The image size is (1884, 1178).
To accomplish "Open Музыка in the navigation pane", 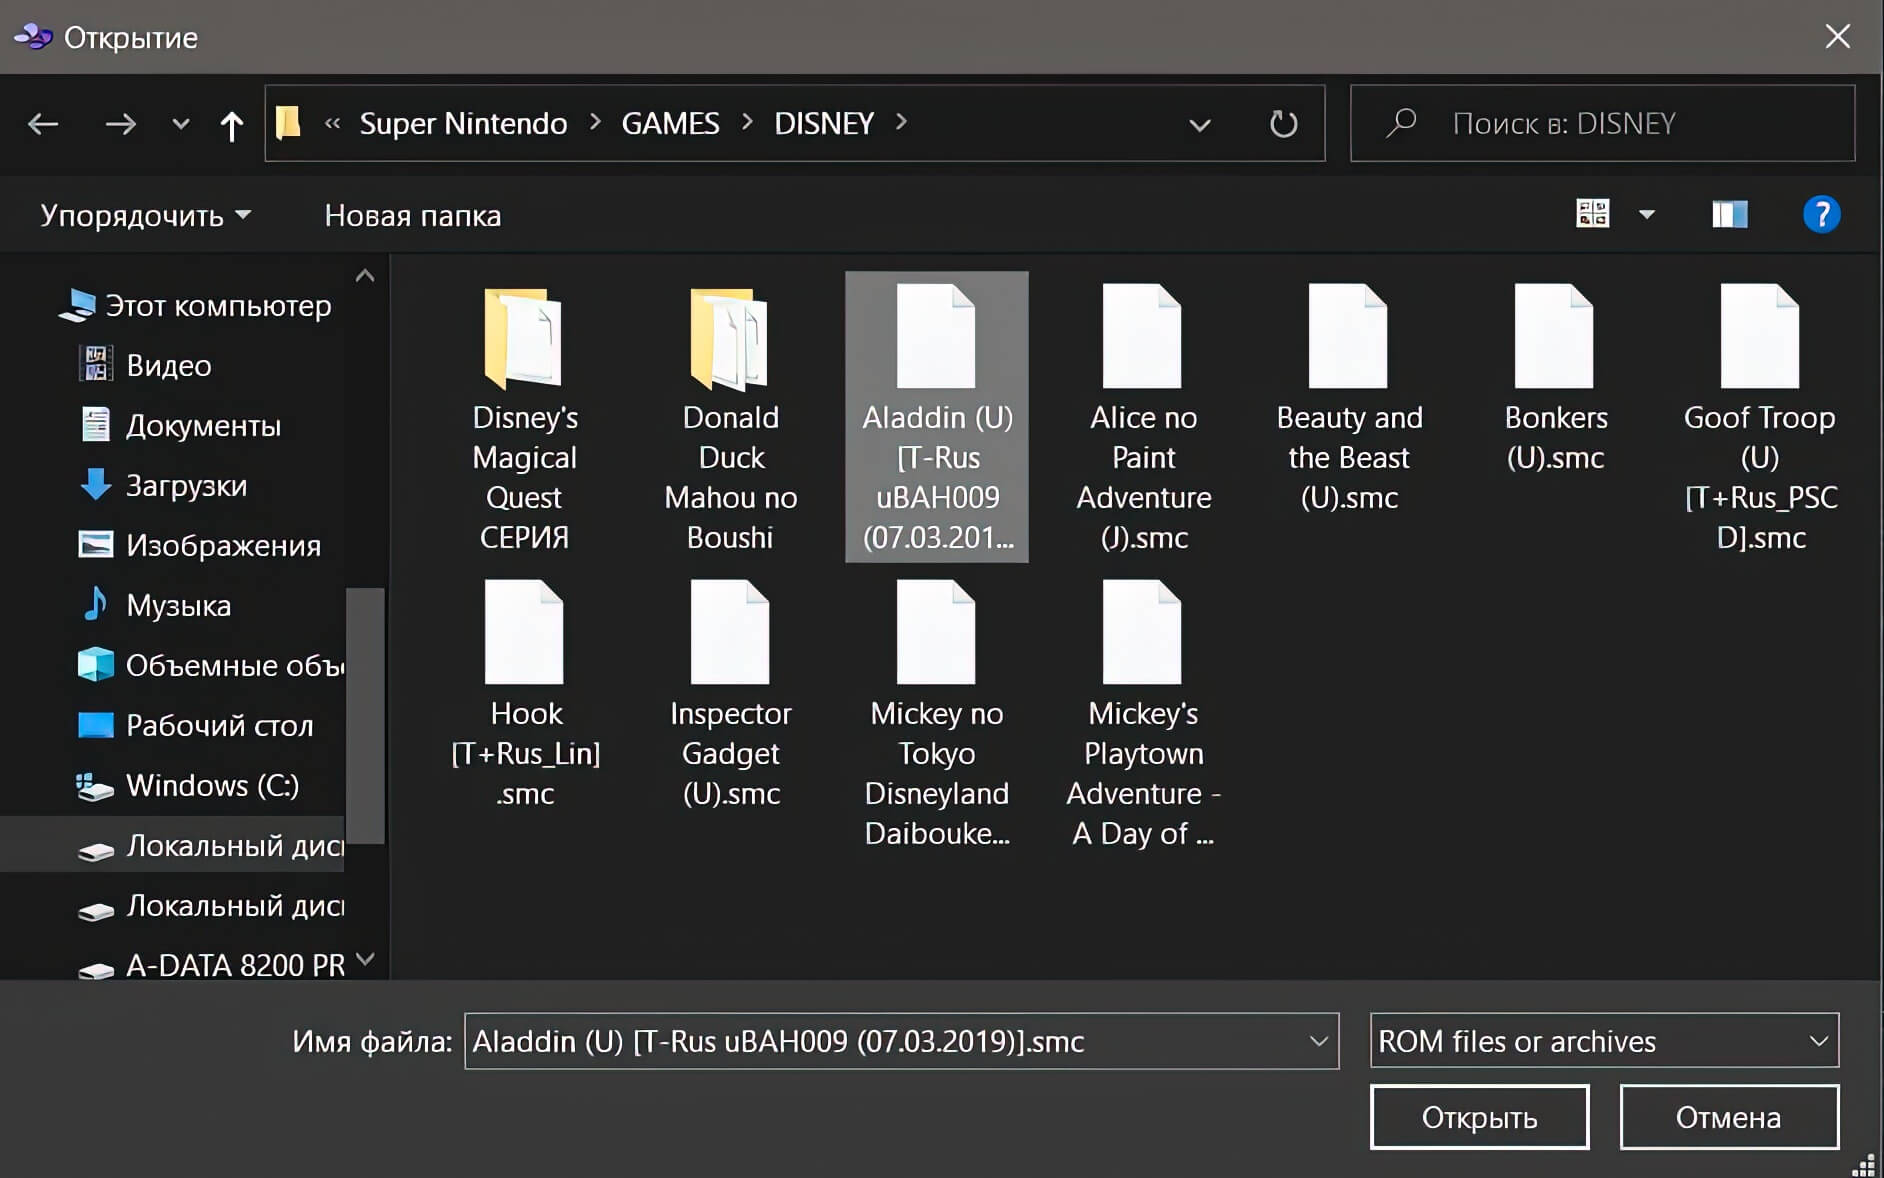I will pos(155,605).
